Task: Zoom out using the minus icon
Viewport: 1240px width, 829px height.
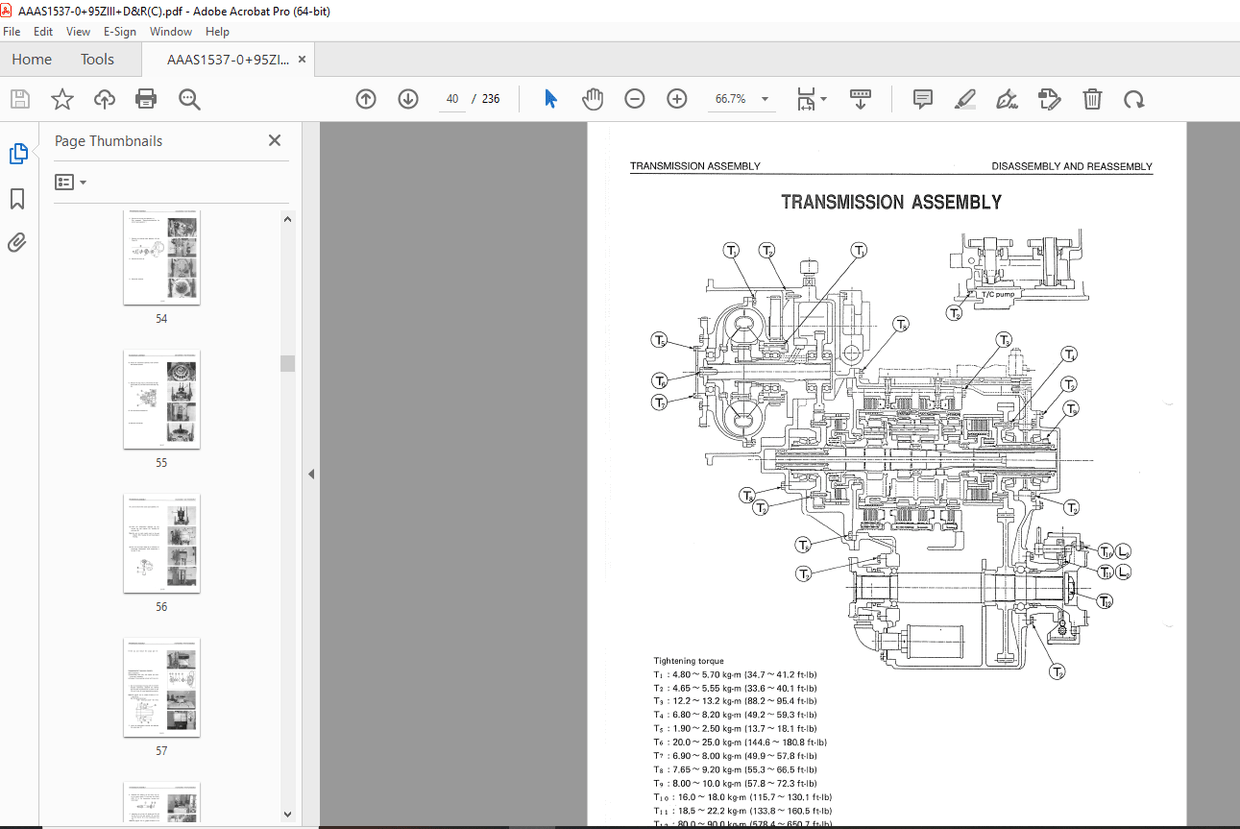Action: click(x=634, y=98)
